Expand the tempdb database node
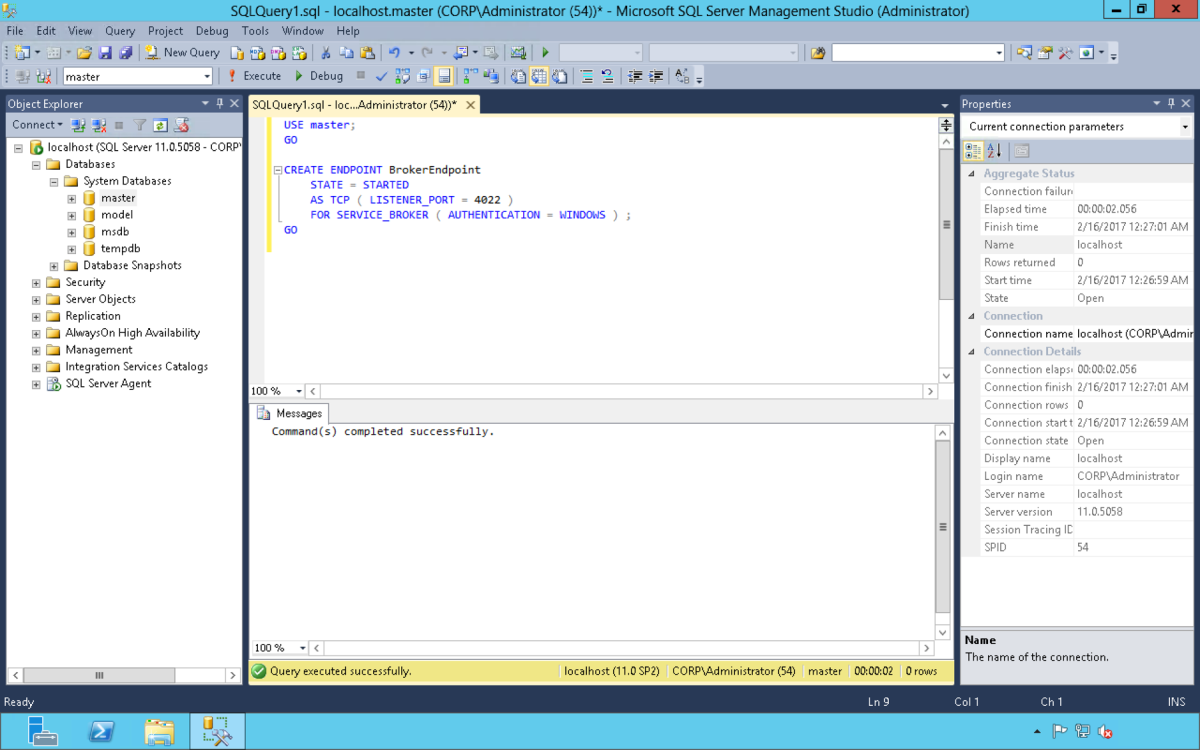 [72, 249]
